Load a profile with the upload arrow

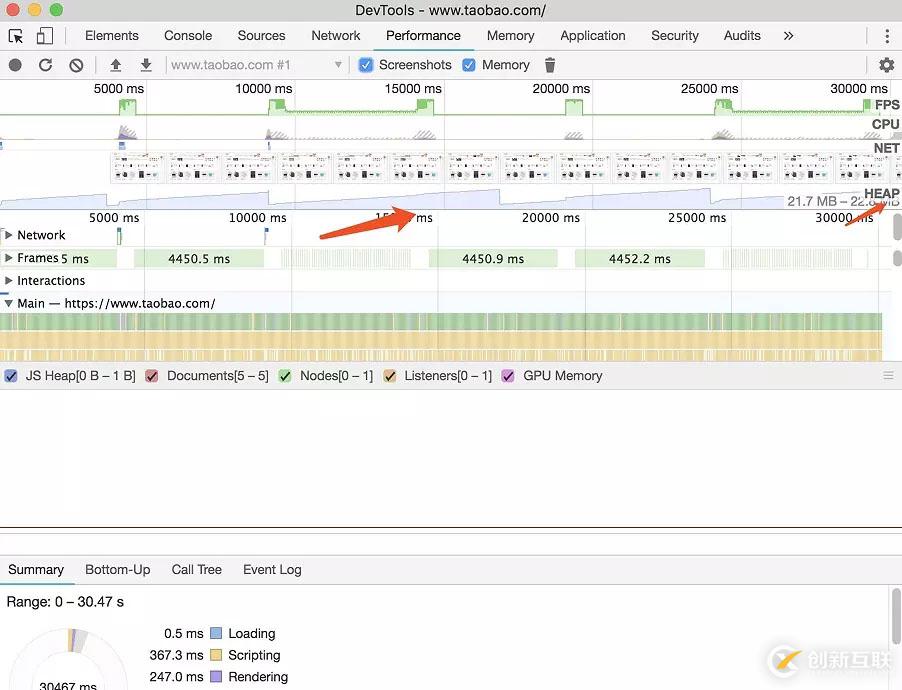[x=116, y=65]
